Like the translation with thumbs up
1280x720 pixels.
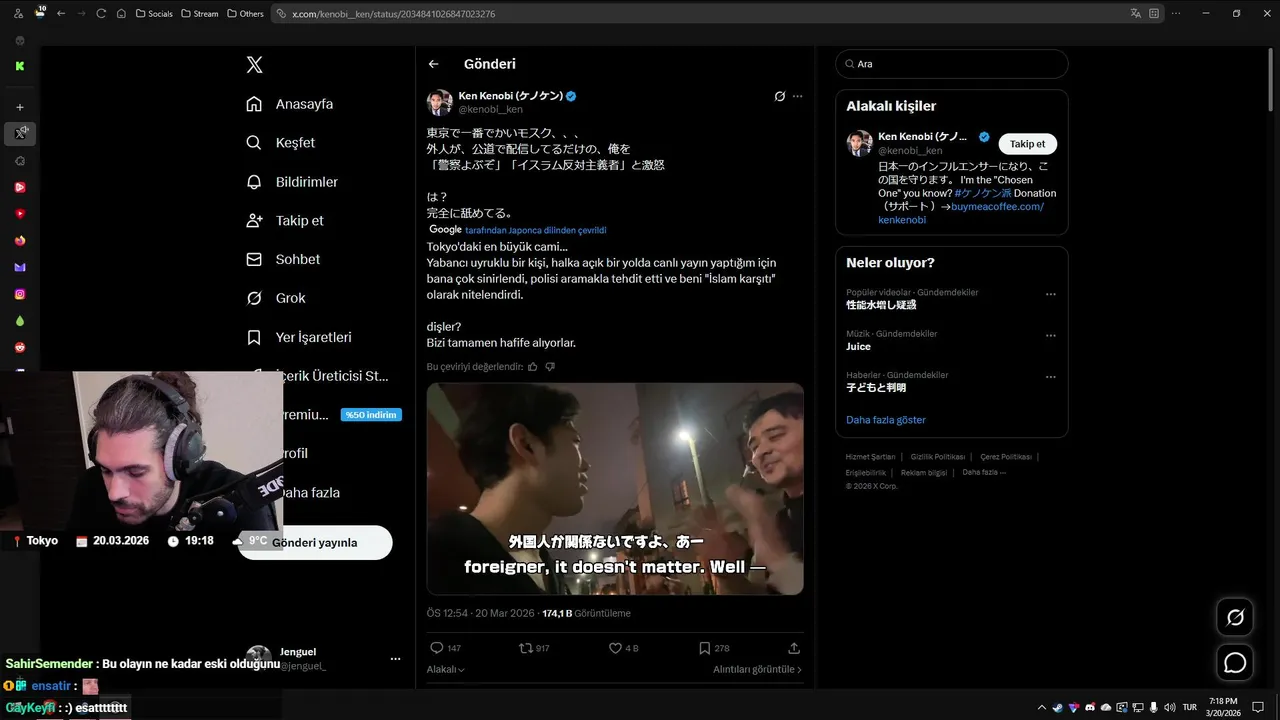click(532, 367)
